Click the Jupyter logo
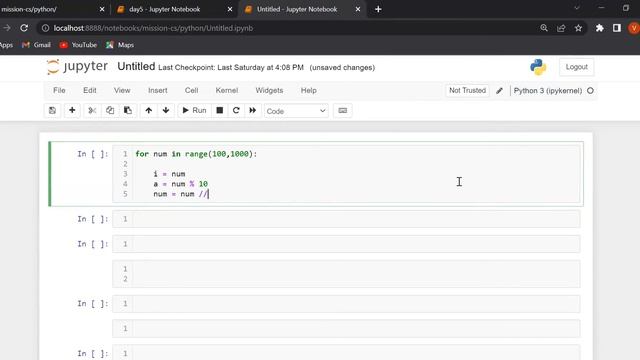The width and height of the screenshot is (640, 360). (x=77, y=67)
